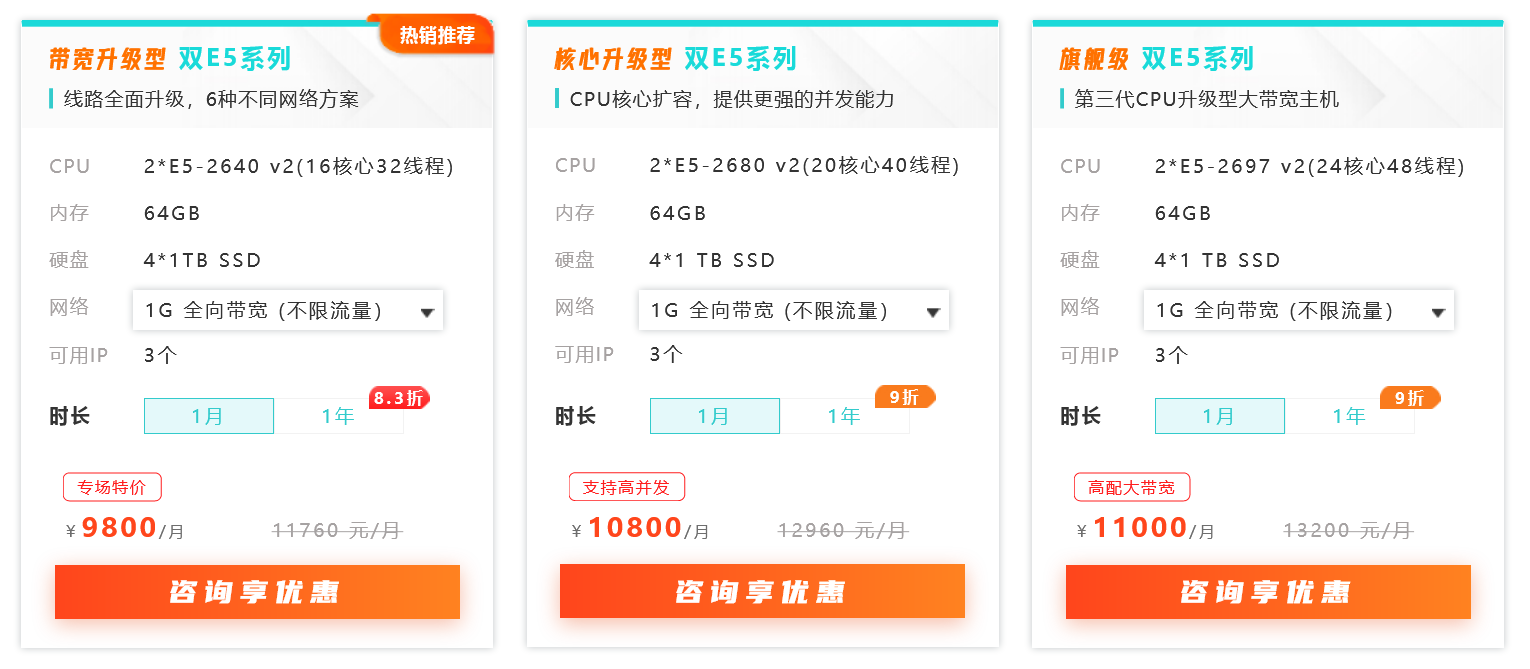Select 1月 duration for 旗舰级

(x=1220, y=416)
